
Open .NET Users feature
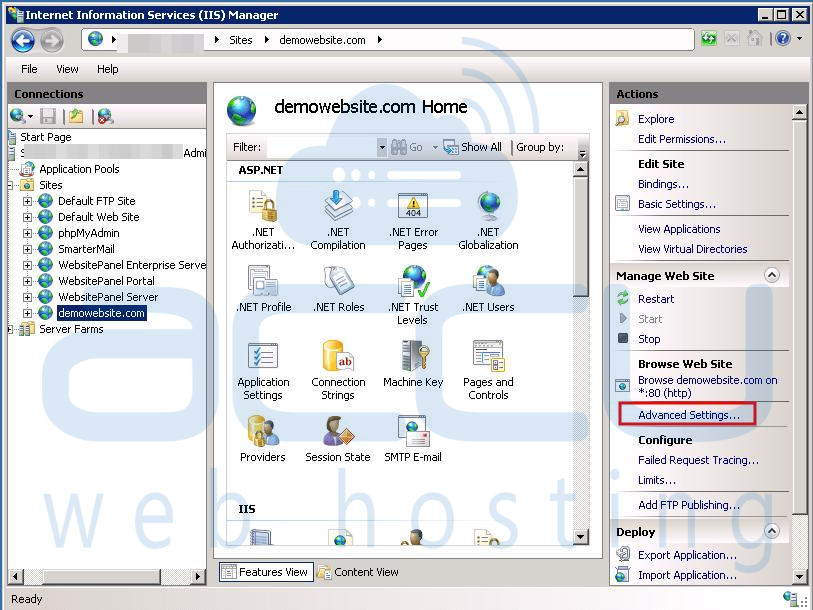(488, 289)
